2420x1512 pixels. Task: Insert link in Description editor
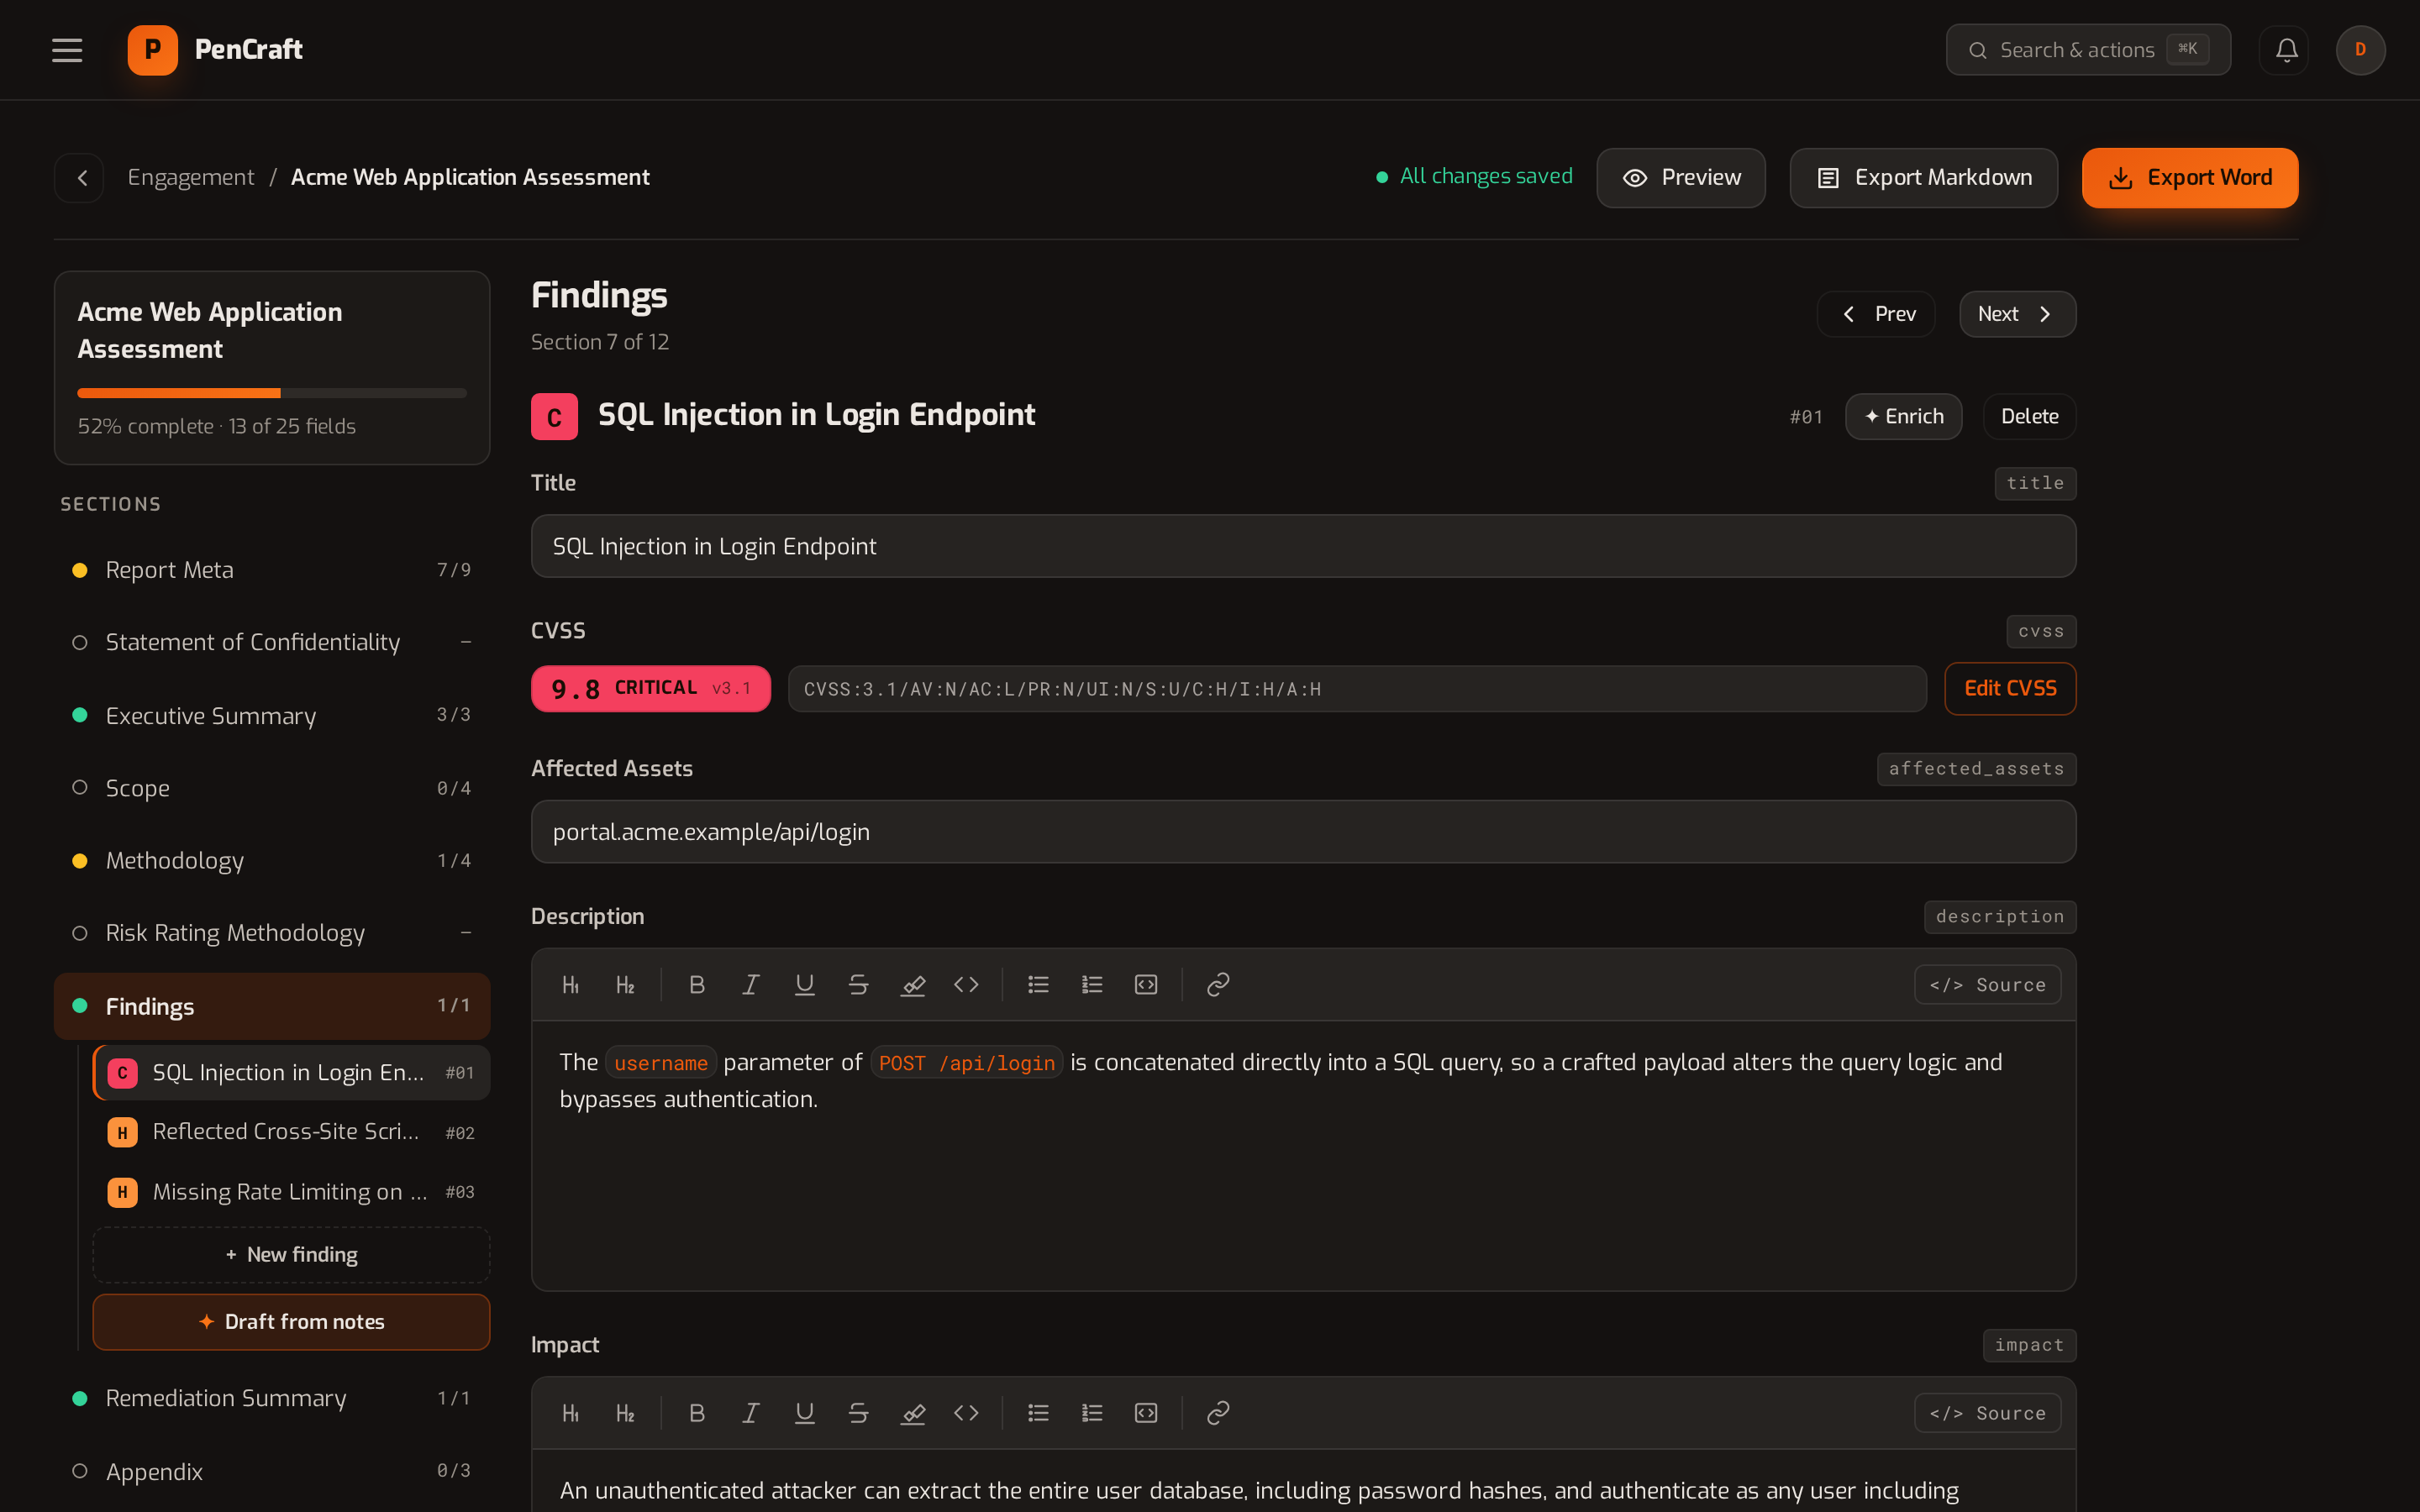(1218, 985)
